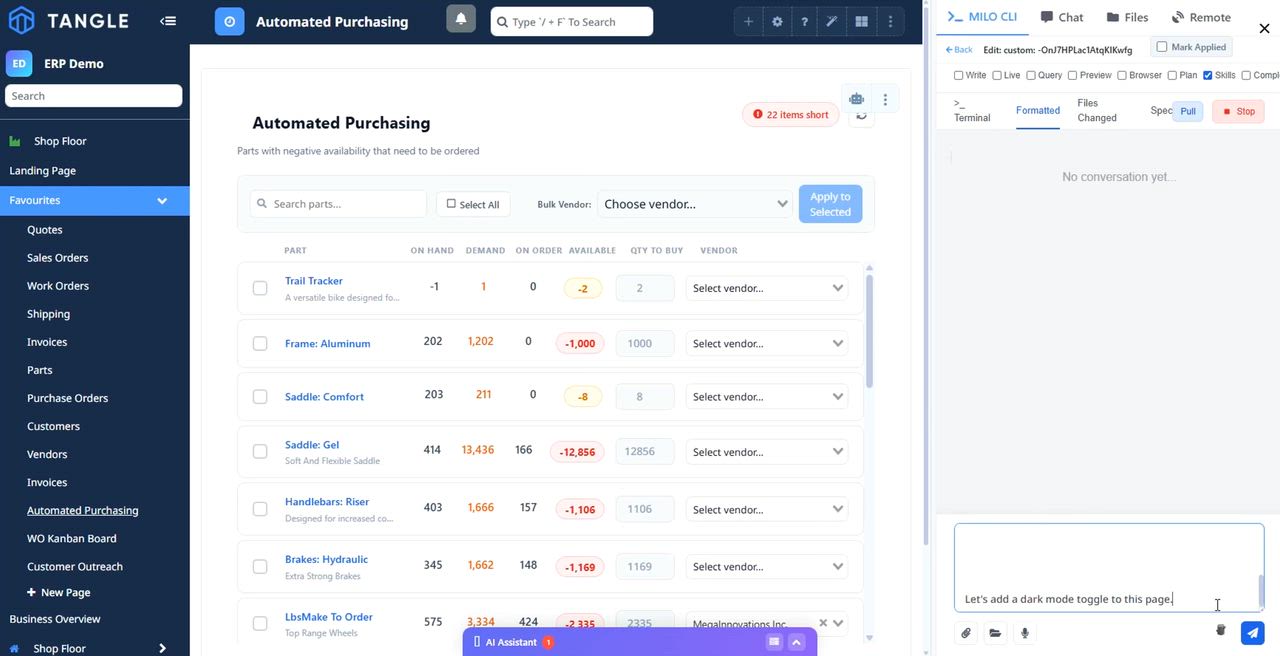
Task: Open the Handlebars: Riser part link
Action: coord(327,502)
